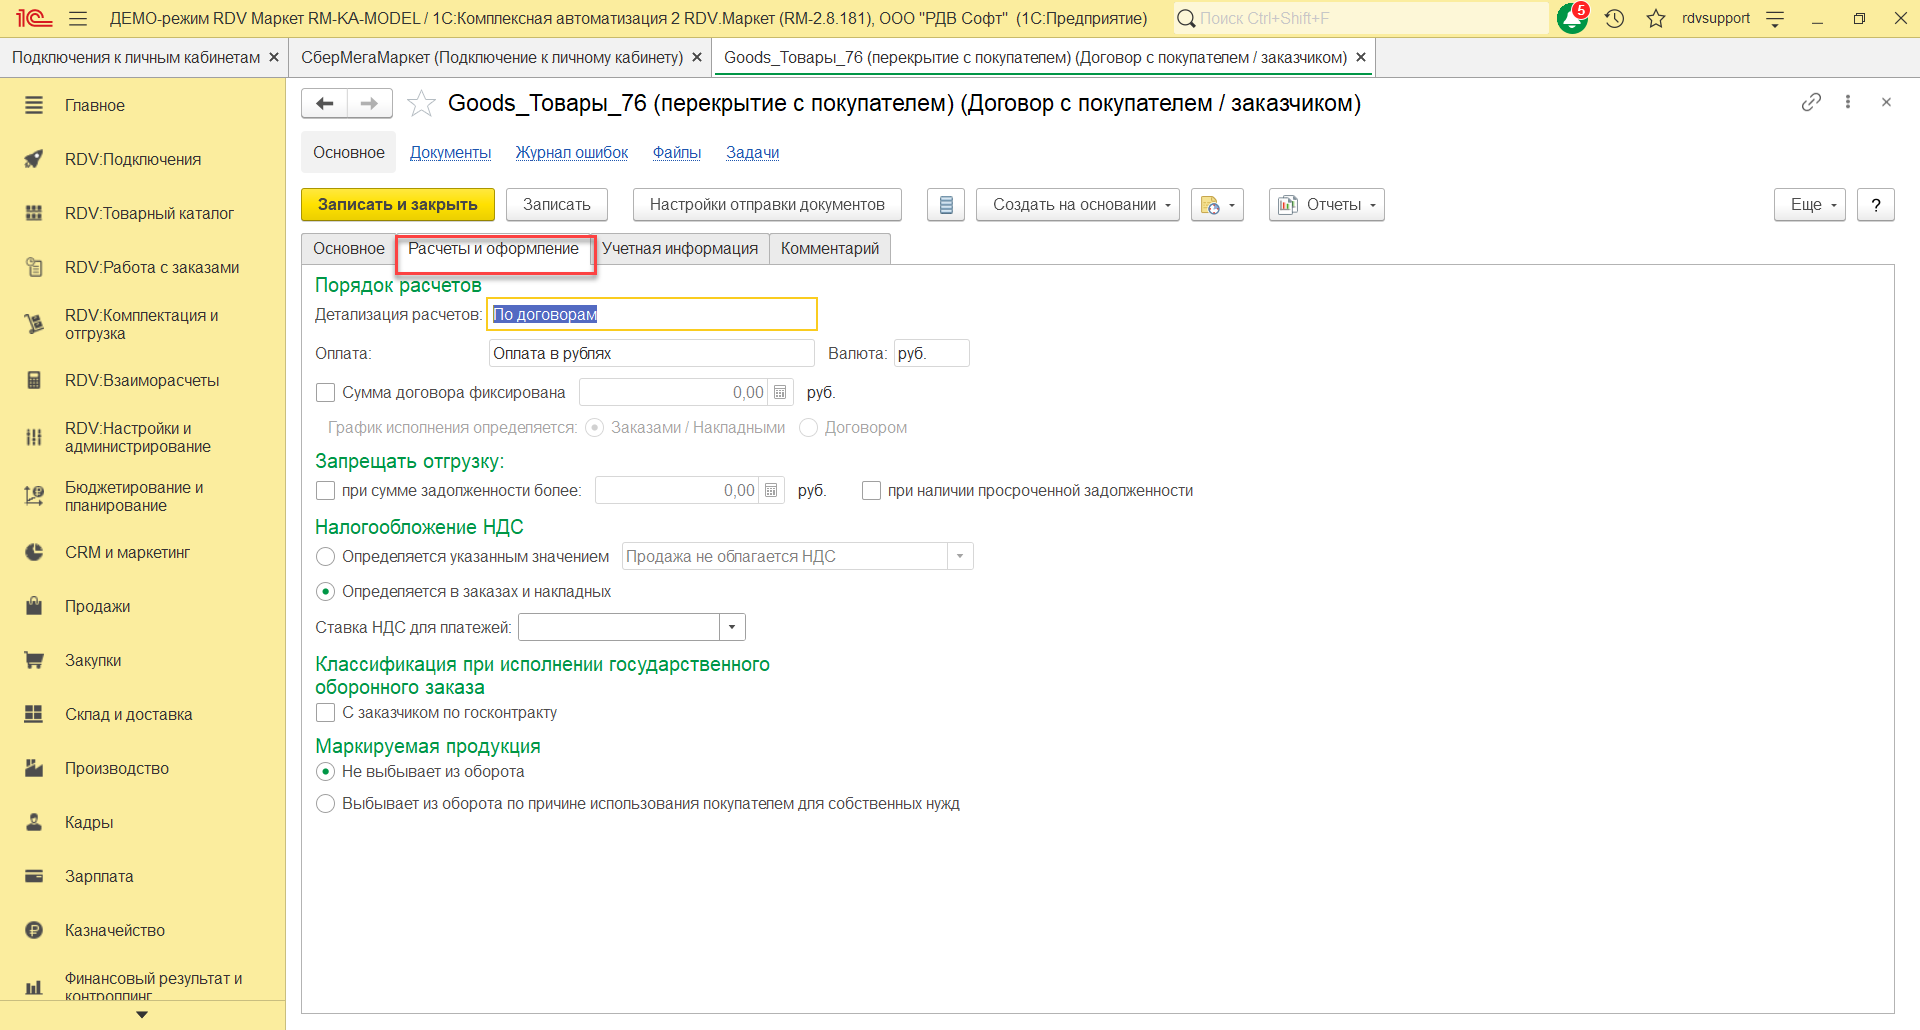This screenshot has height=1030, width=1920.
Task: Click the get link chain icon
Action: pyautogui.click(x=1811, y=102)
